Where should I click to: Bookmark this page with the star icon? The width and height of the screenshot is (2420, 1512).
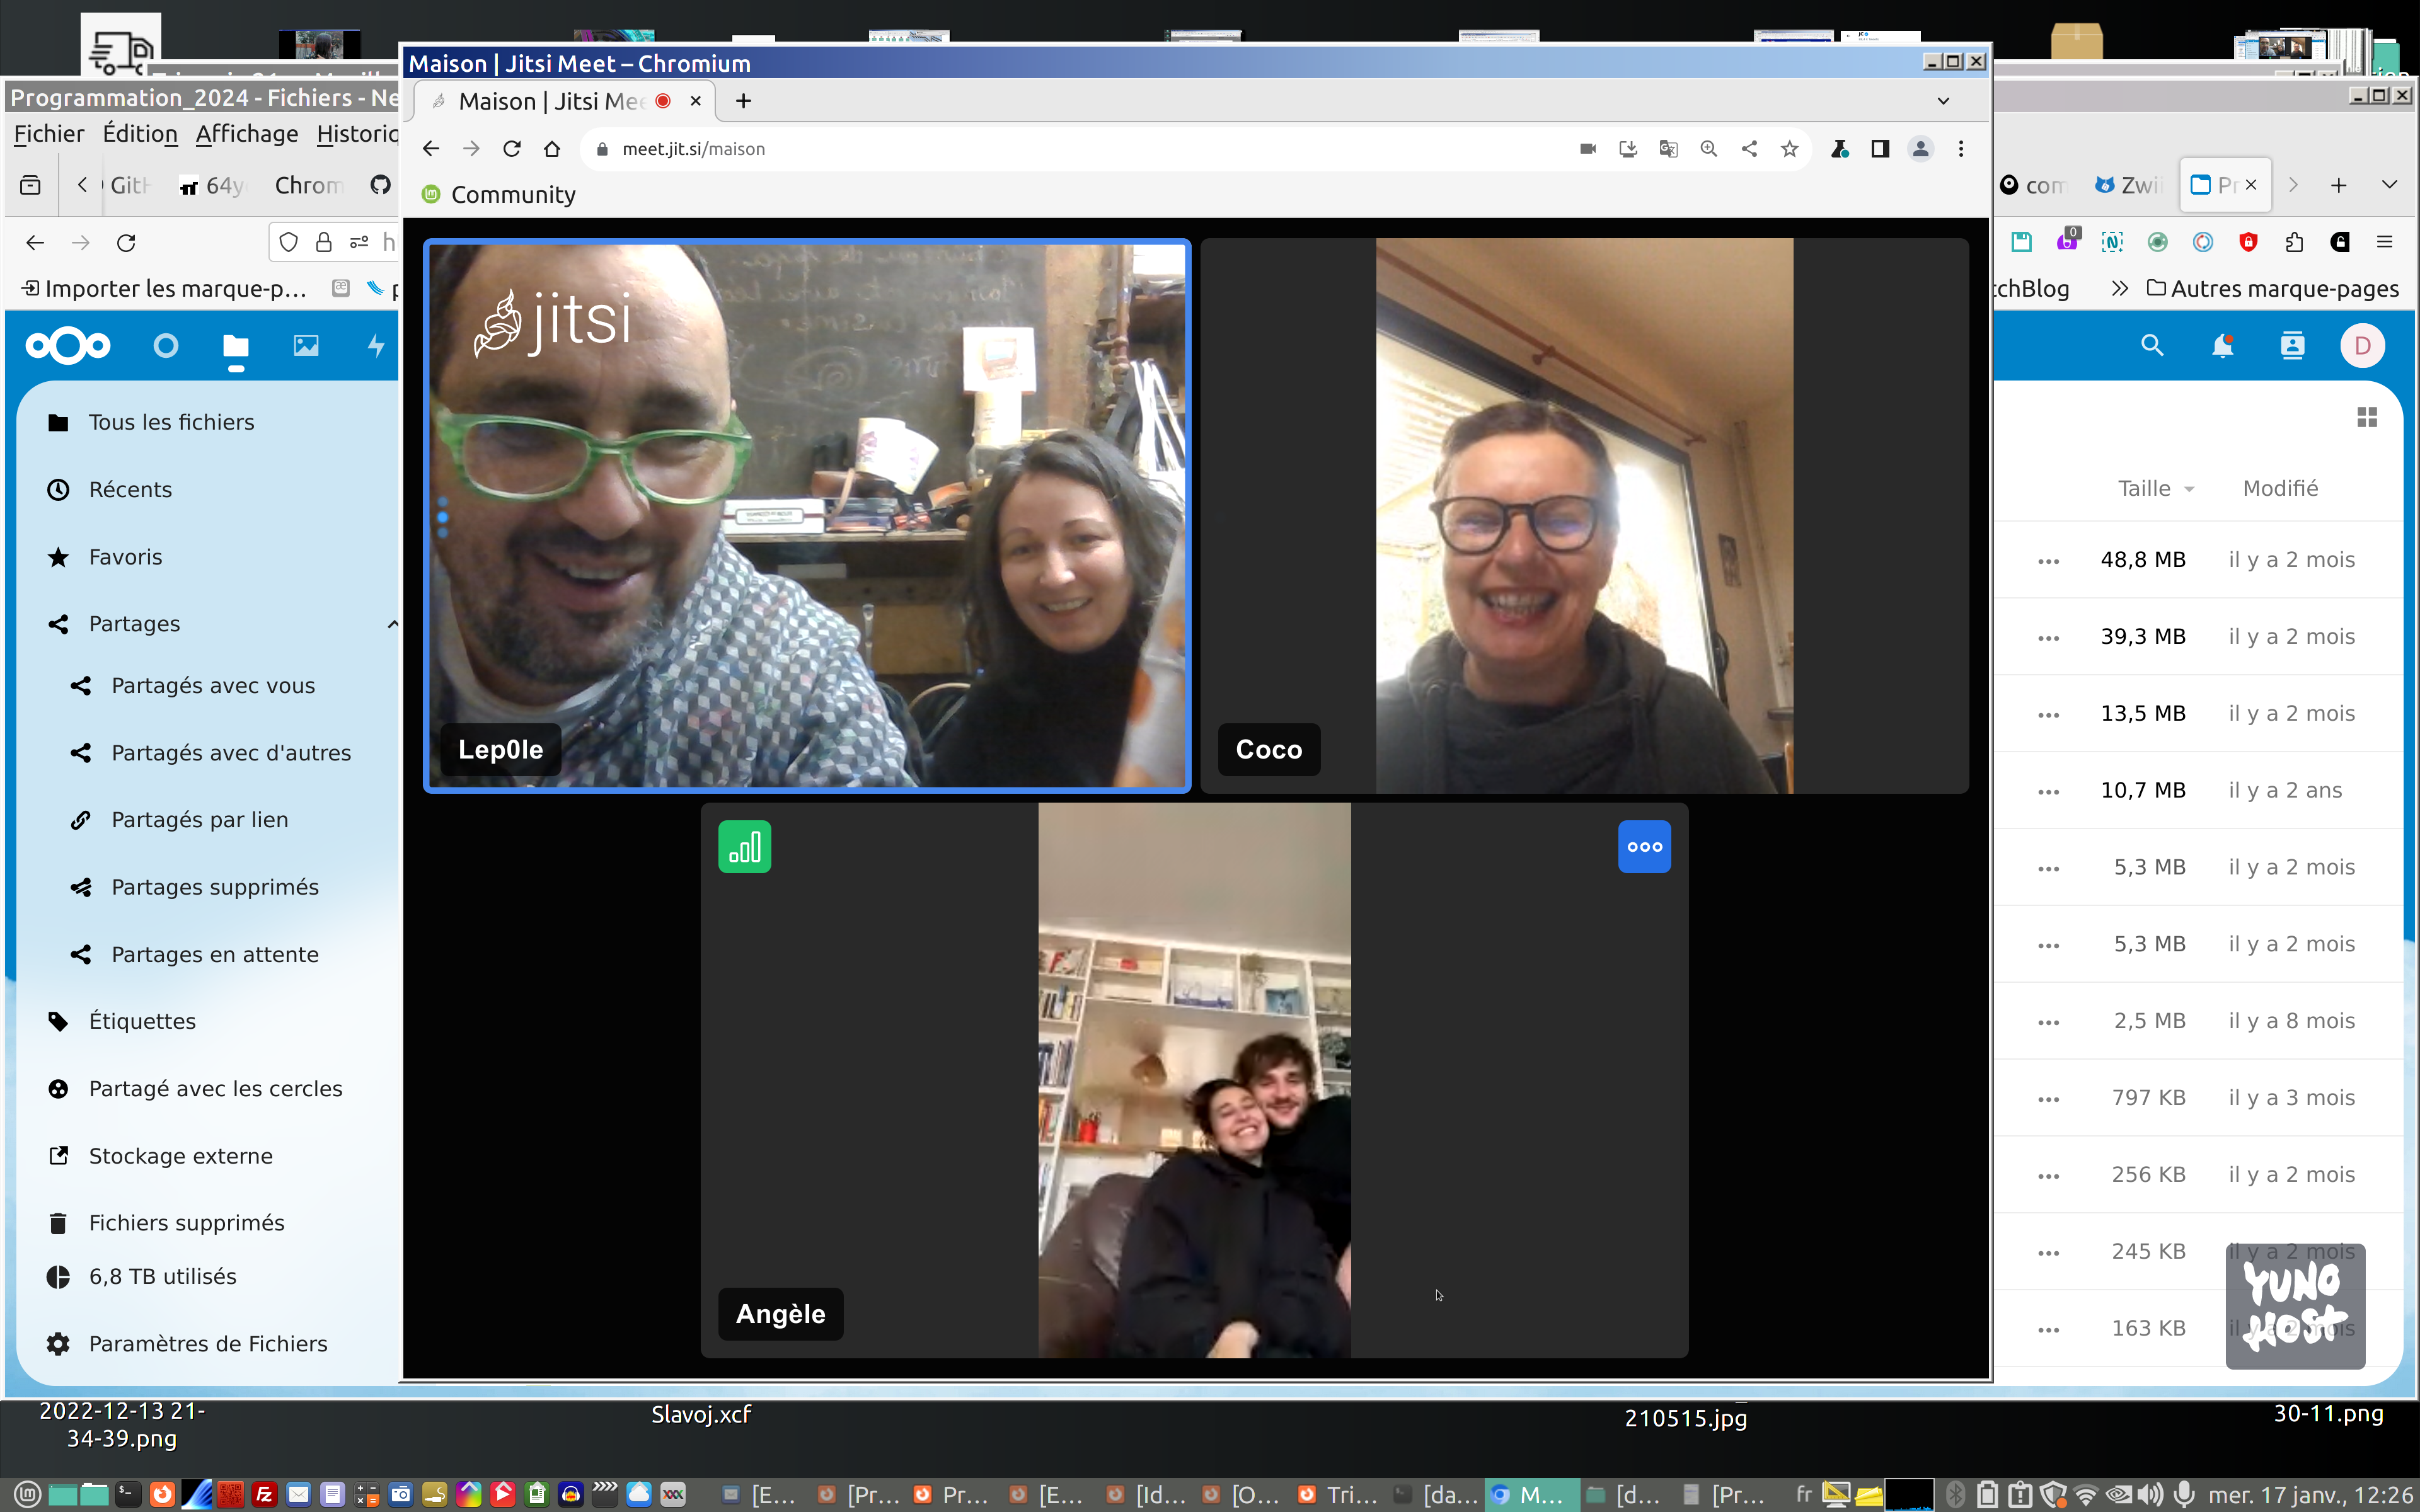point(1789,149)
